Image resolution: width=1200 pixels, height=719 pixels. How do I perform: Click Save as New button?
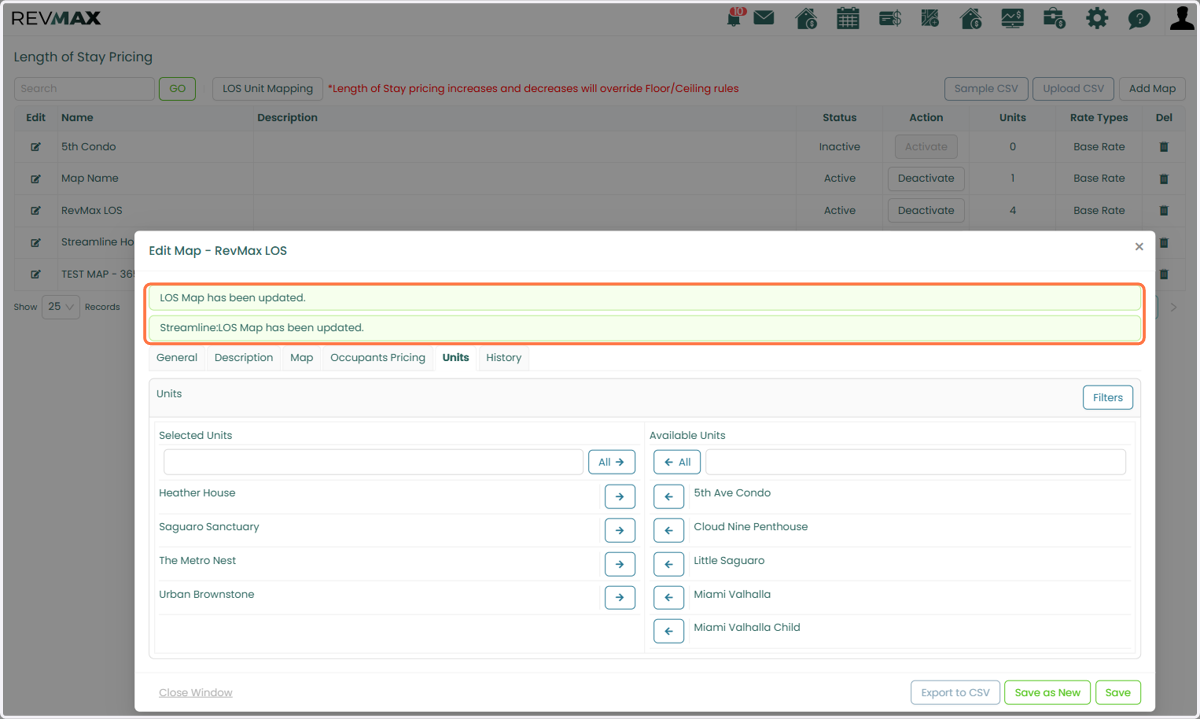pos(1048,693)
